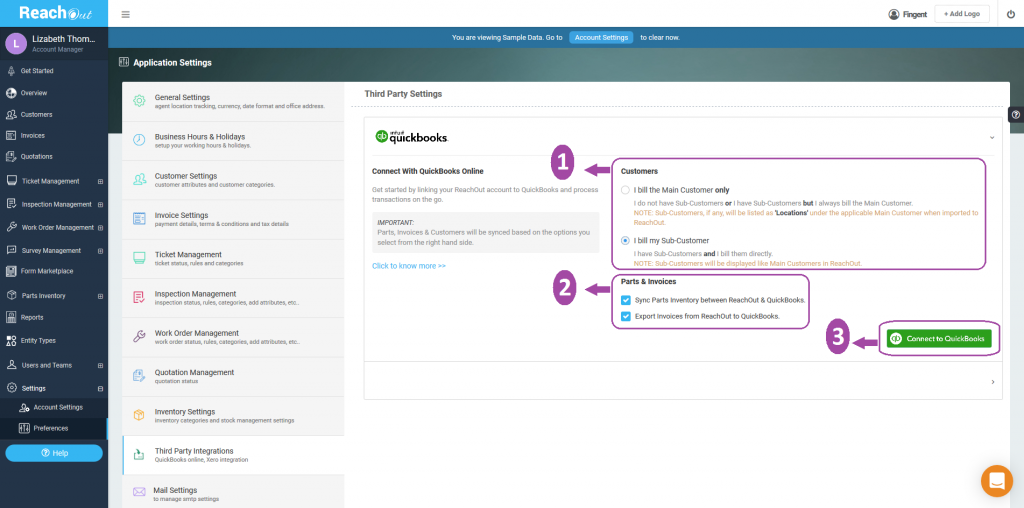Screen dimensions: 1024x508
Task: Expand Users and Teams submenu
Action: [100, 366]
